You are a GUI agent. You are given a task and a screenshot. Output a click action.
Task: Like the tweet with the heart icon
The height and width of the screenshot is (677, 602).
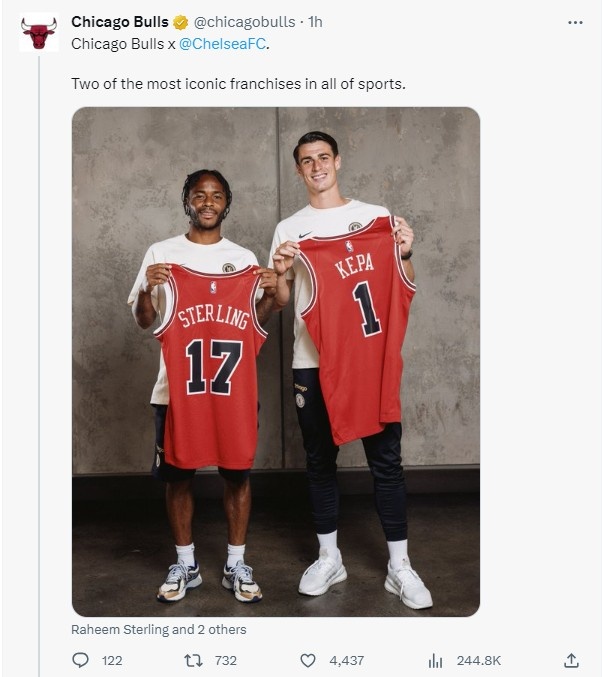point(308,660)
